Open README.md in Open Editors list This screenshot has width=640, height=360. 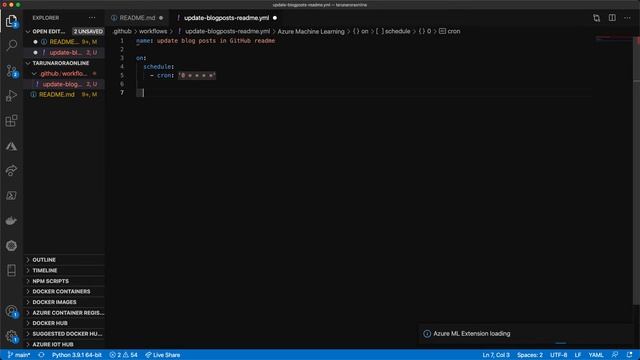(x=64, y=42)
